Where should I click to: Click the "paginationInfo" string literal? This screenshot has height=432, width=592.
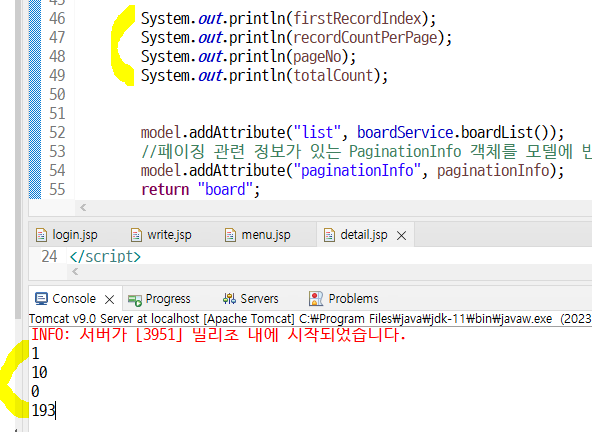coord(357,170)
